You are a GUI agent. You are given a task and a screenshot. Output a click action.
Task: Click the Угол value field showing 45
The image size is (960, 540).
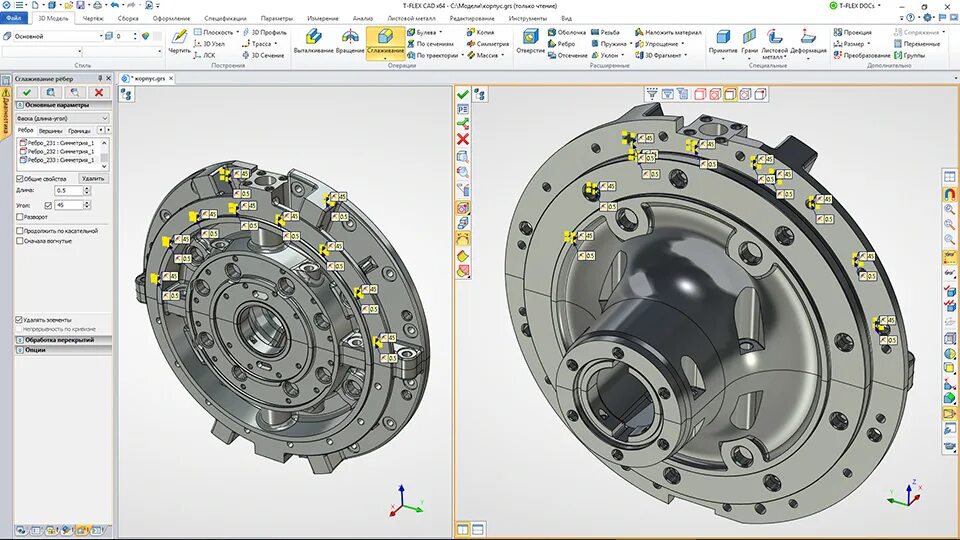coord(69,205)
